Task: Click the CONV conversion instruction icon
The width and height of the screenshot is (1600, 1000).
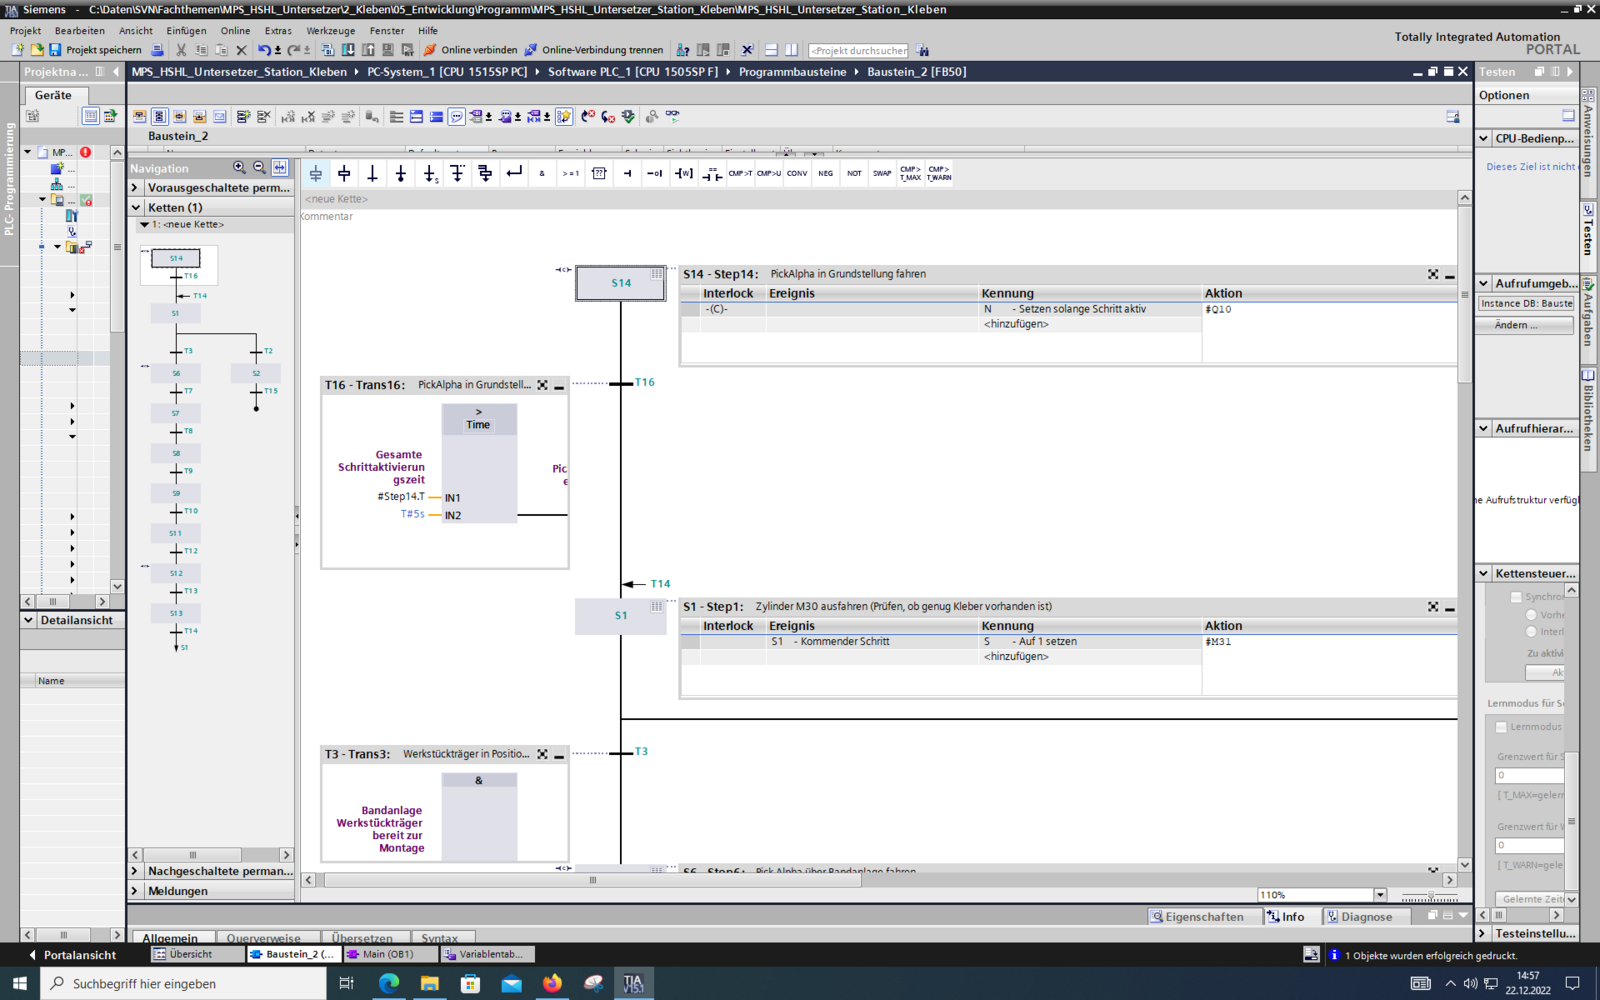Action: pos(797,174)
